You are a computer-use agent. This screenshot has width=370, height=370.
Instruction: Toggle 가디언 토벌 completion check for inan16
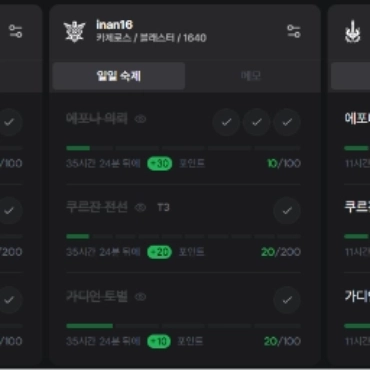point(287,300)
